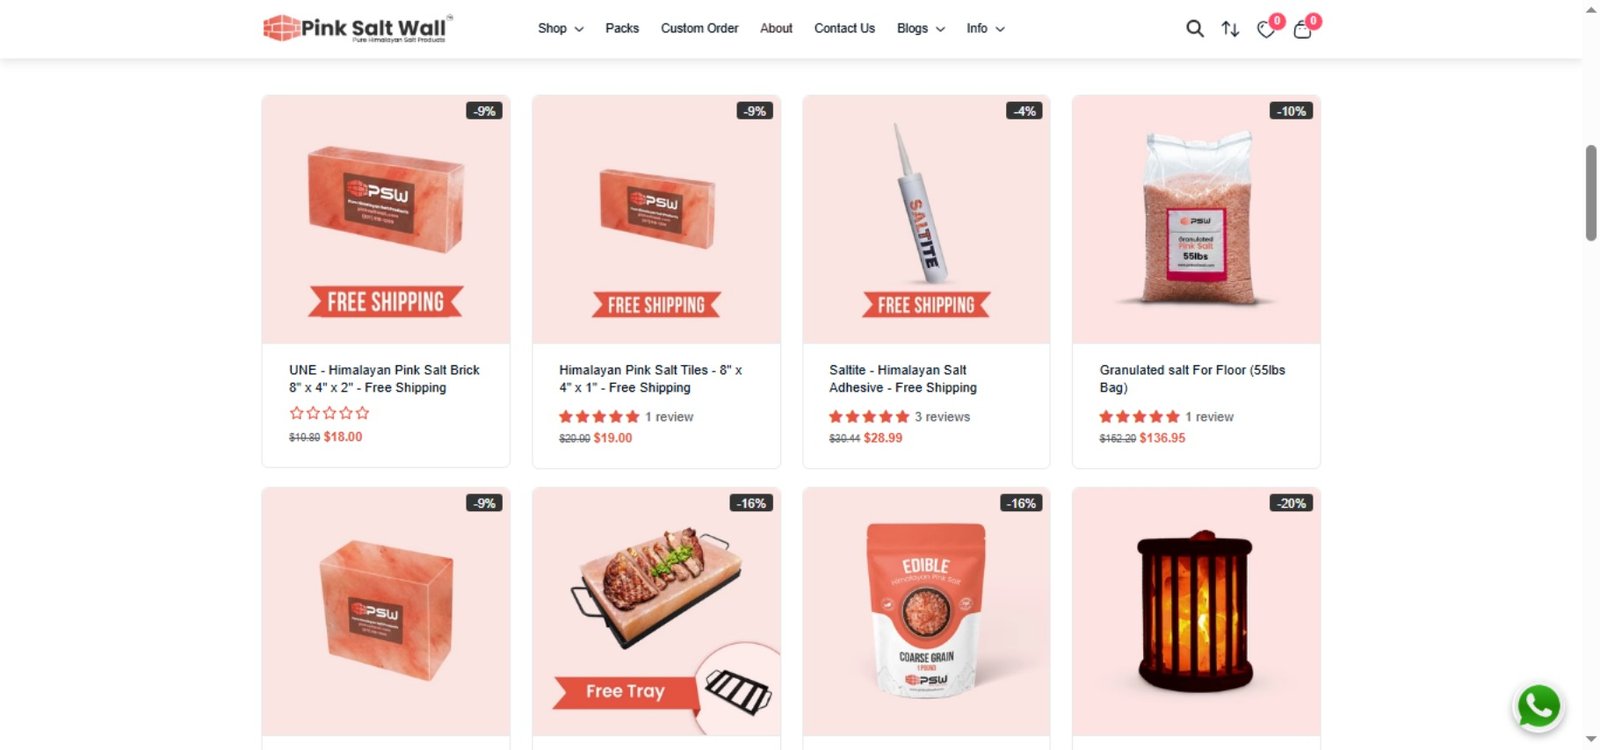Open Granulated salt For Floor product link
This screenshot has height=750, width=1600.
tap(1192, 379)
